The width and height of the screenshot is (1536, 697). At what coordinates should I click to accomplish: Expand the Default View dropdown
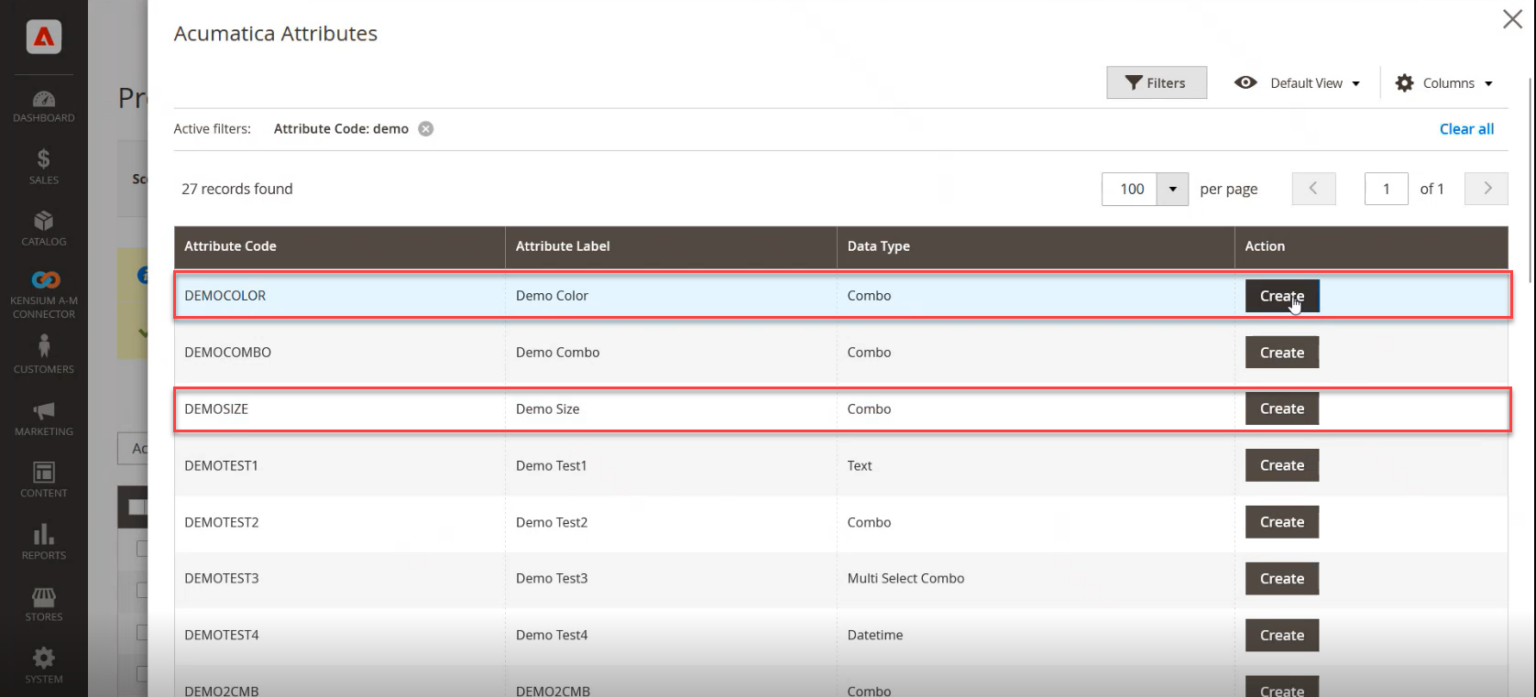[x=1297, y=83]
